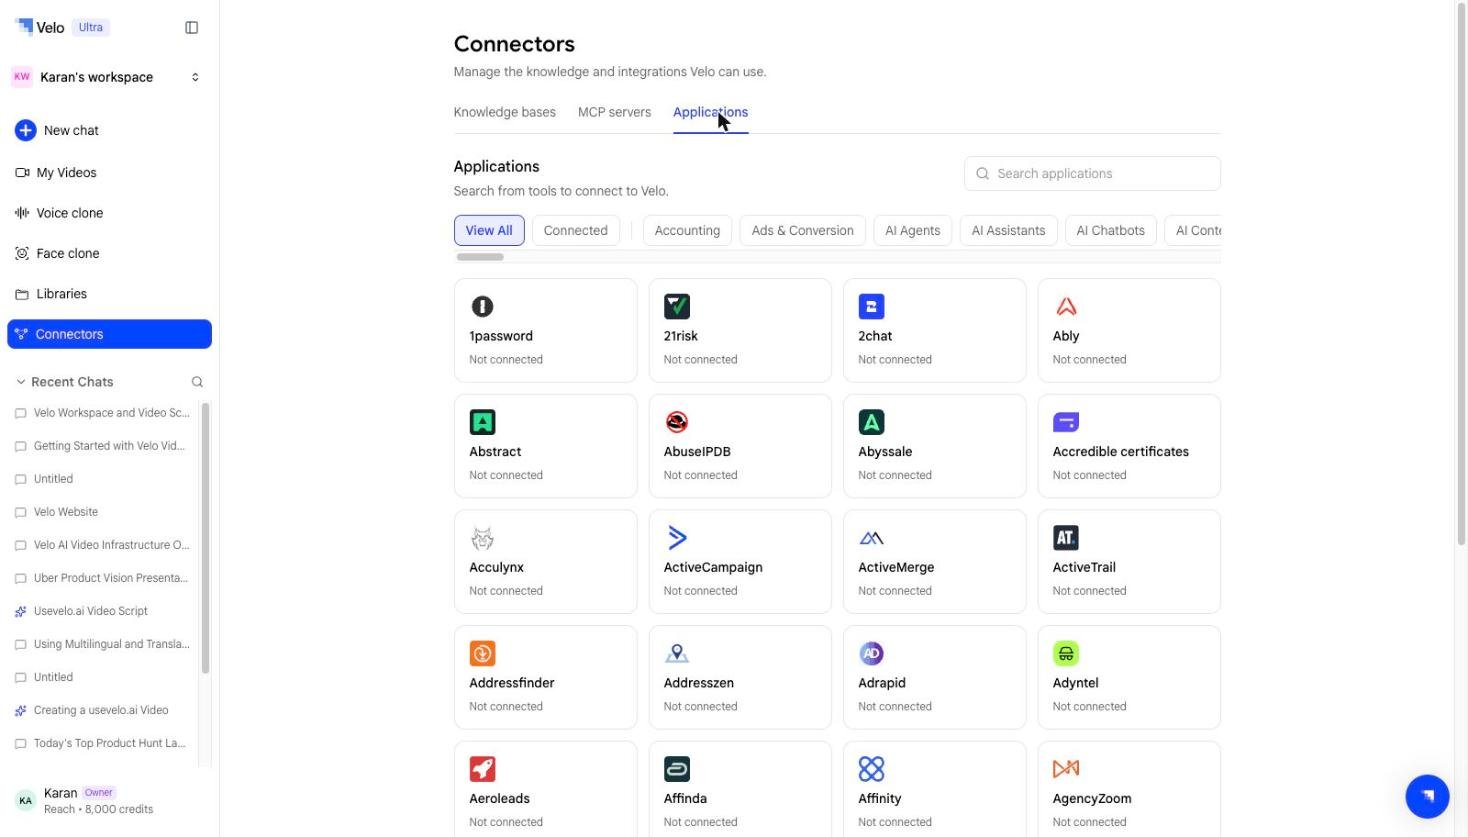Open the support chat bubble
Viewport: 1468px width, 837px height.
(1427, 796)
